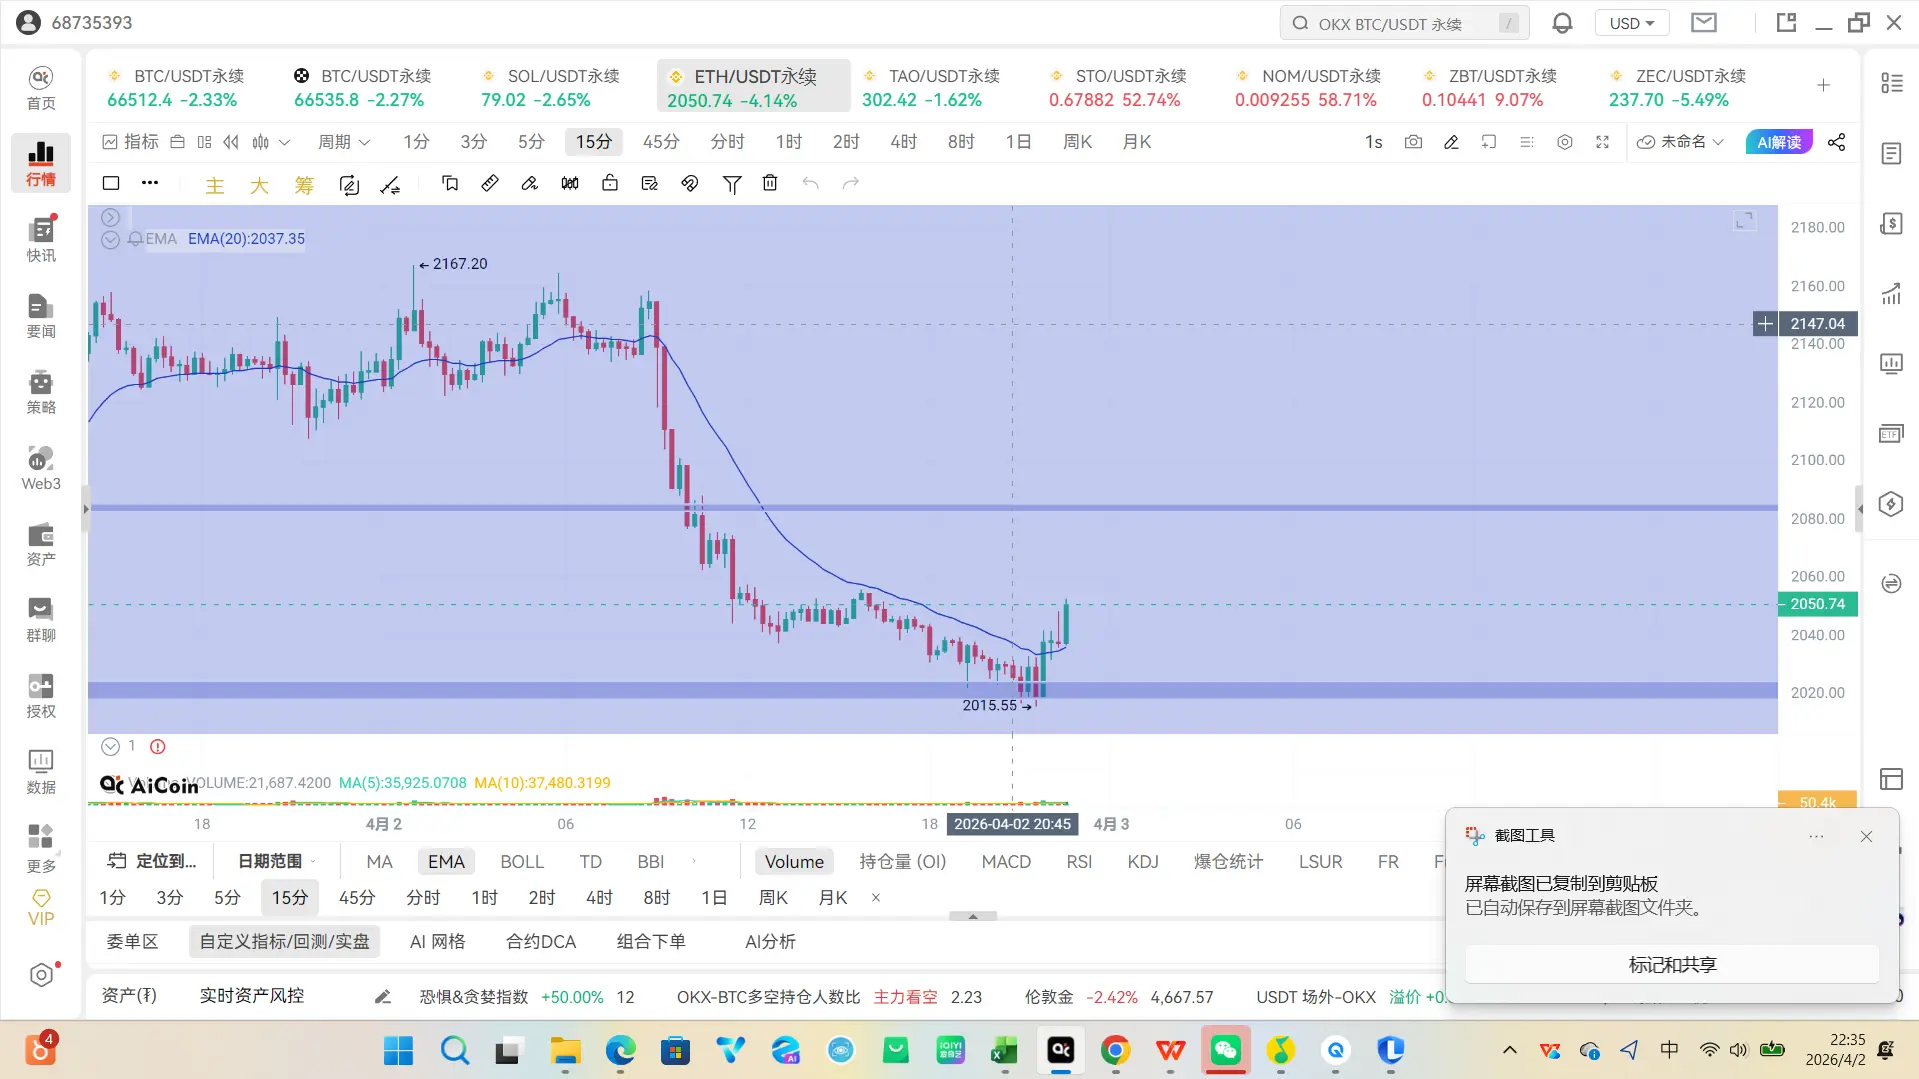Viewport: 1919px width, 1079px height.
Task: Collapse the Volume pane chevron
Action: (110, 746)
